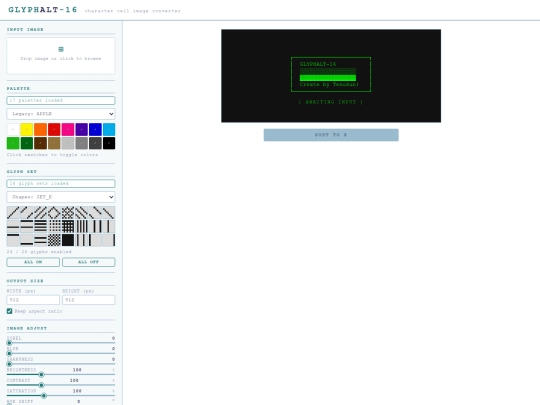Toggle the tan palette swatch
The height and width of the screenshot is (405, 540).
click(x=54, y=143)
